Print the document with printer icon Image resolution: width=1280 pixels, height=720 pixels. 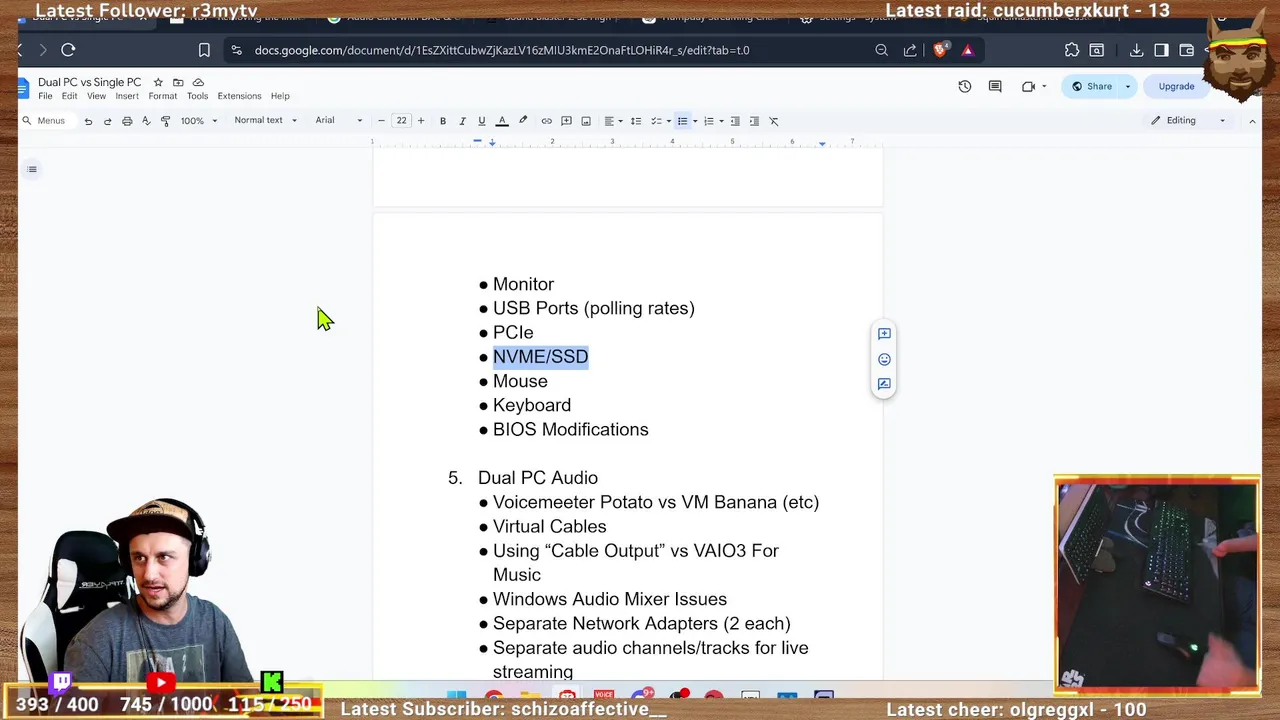127,121
